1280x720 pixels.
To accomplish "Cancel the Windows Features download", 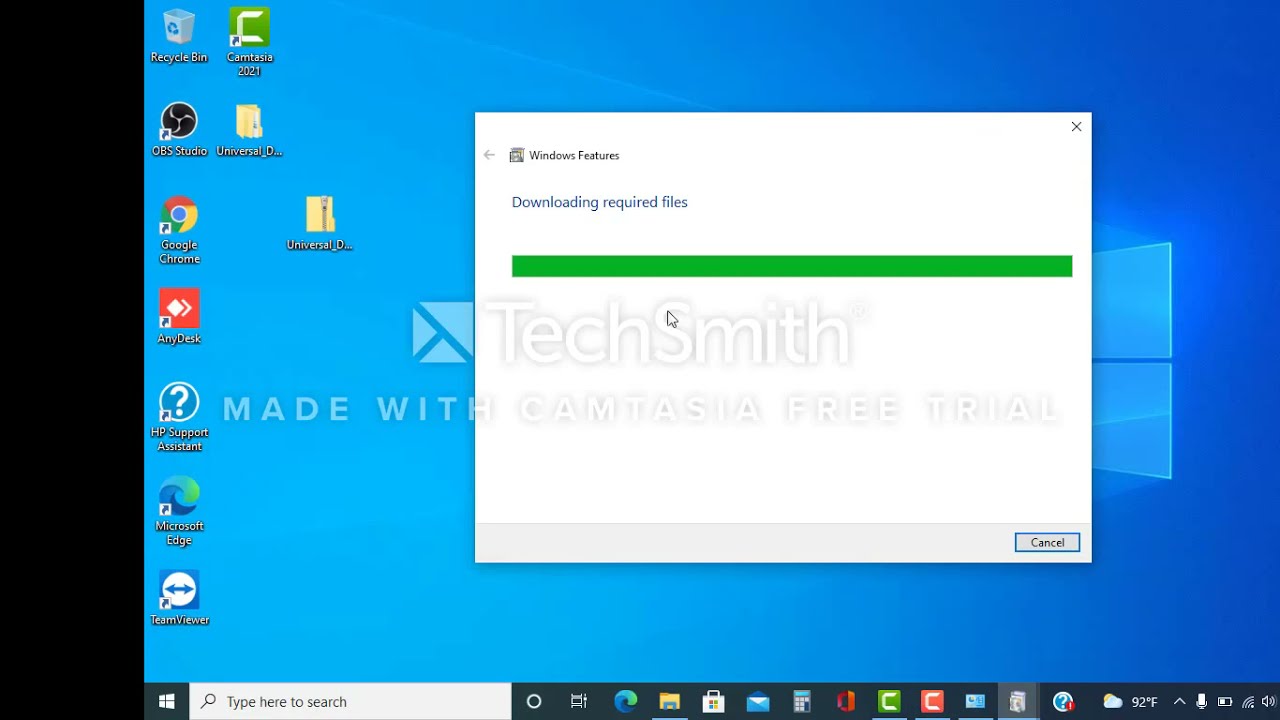I will [x=1047, y=542].
